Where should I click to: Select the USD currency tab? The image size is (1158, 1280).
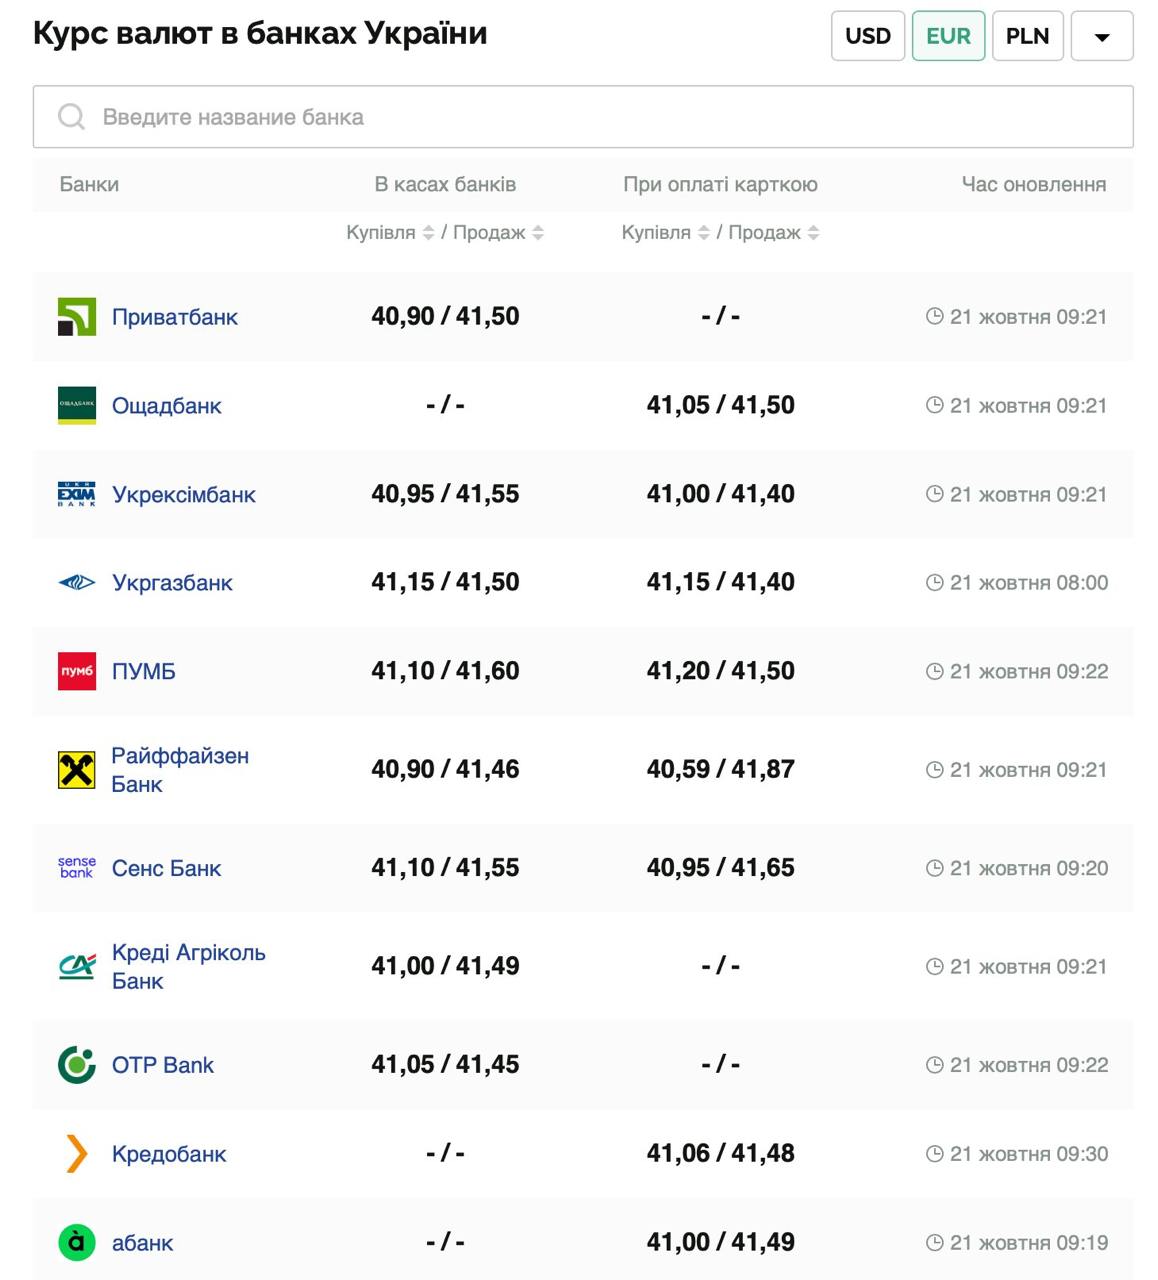pyautogui.click(x=868, y=36)
